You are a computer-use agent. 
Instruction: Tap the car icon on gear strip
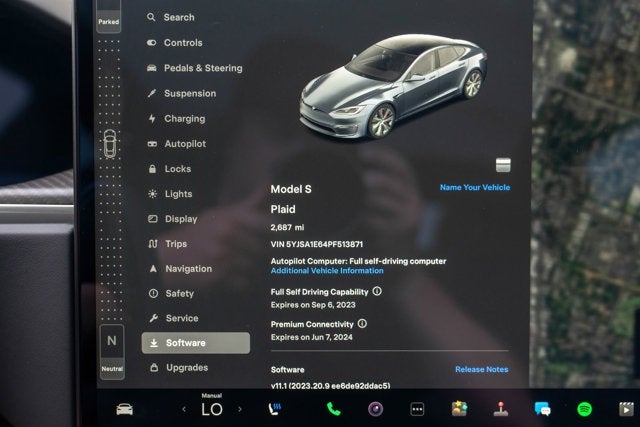(x=110, y=144)
